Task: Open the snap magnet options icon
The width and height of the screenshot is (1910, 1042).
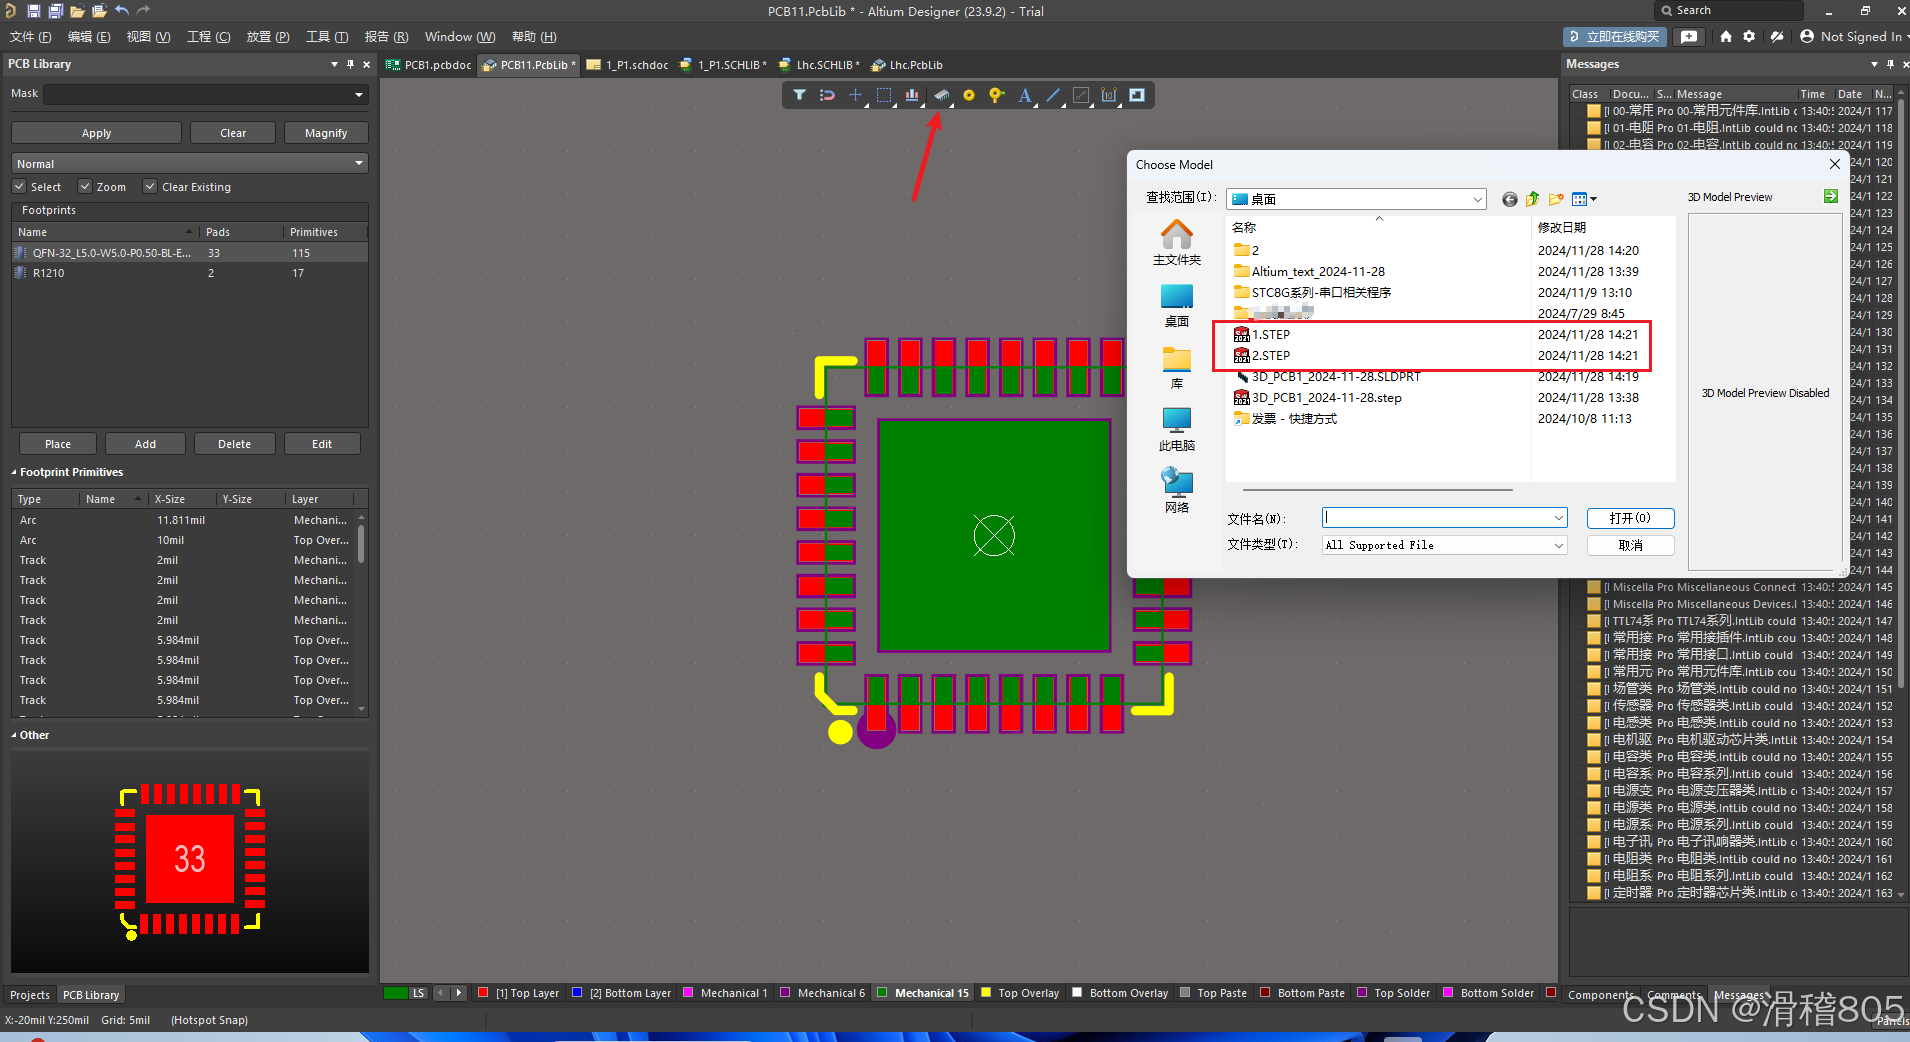Action: click(827, 95)
